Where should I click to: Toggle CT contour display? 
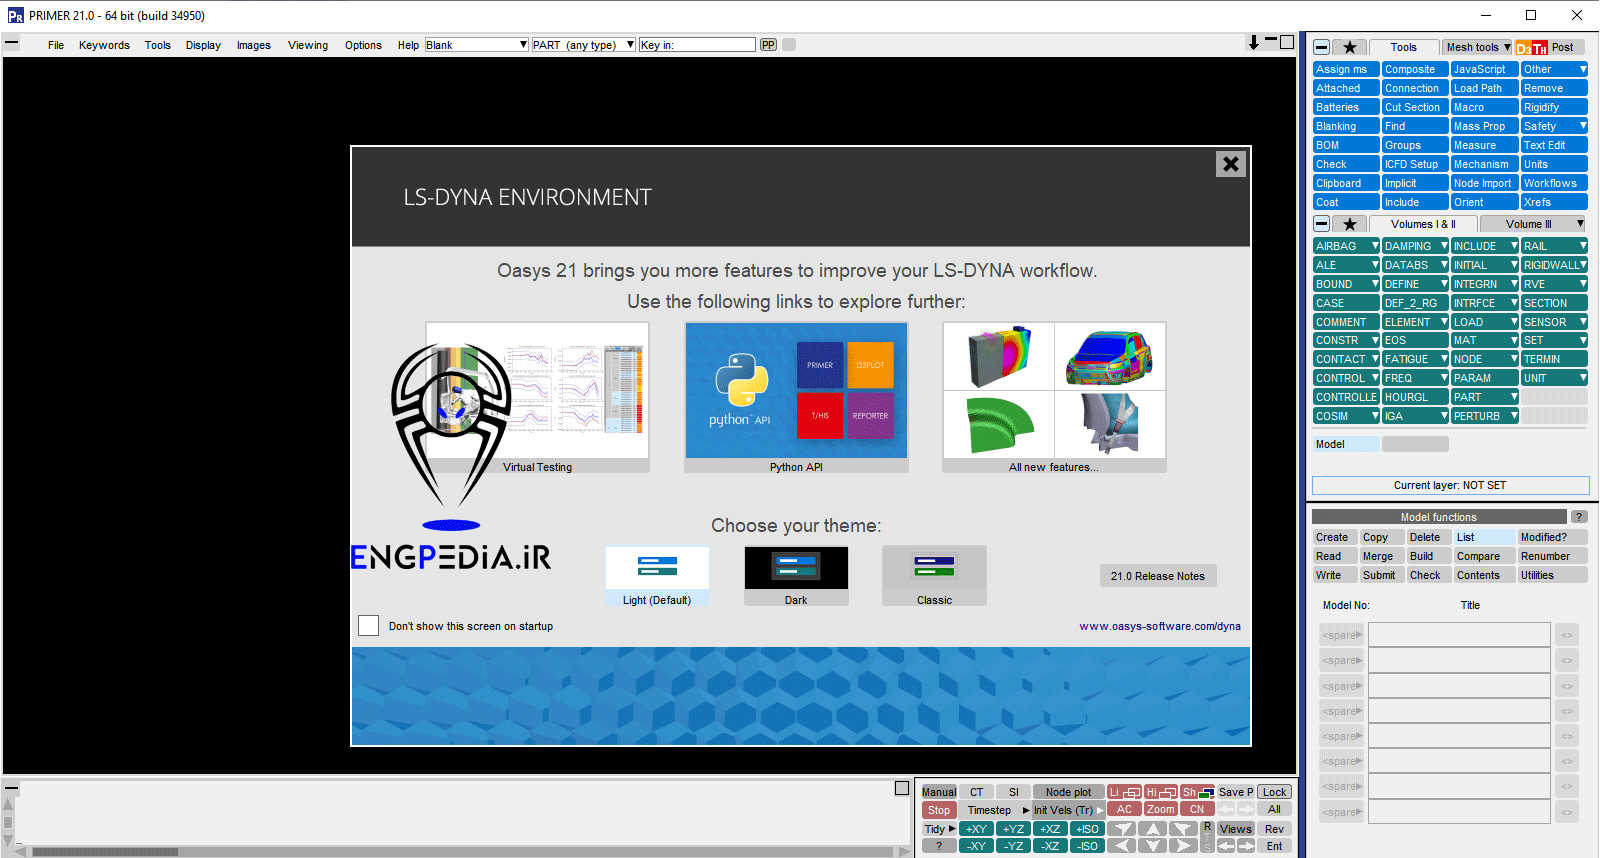[977, 792]
